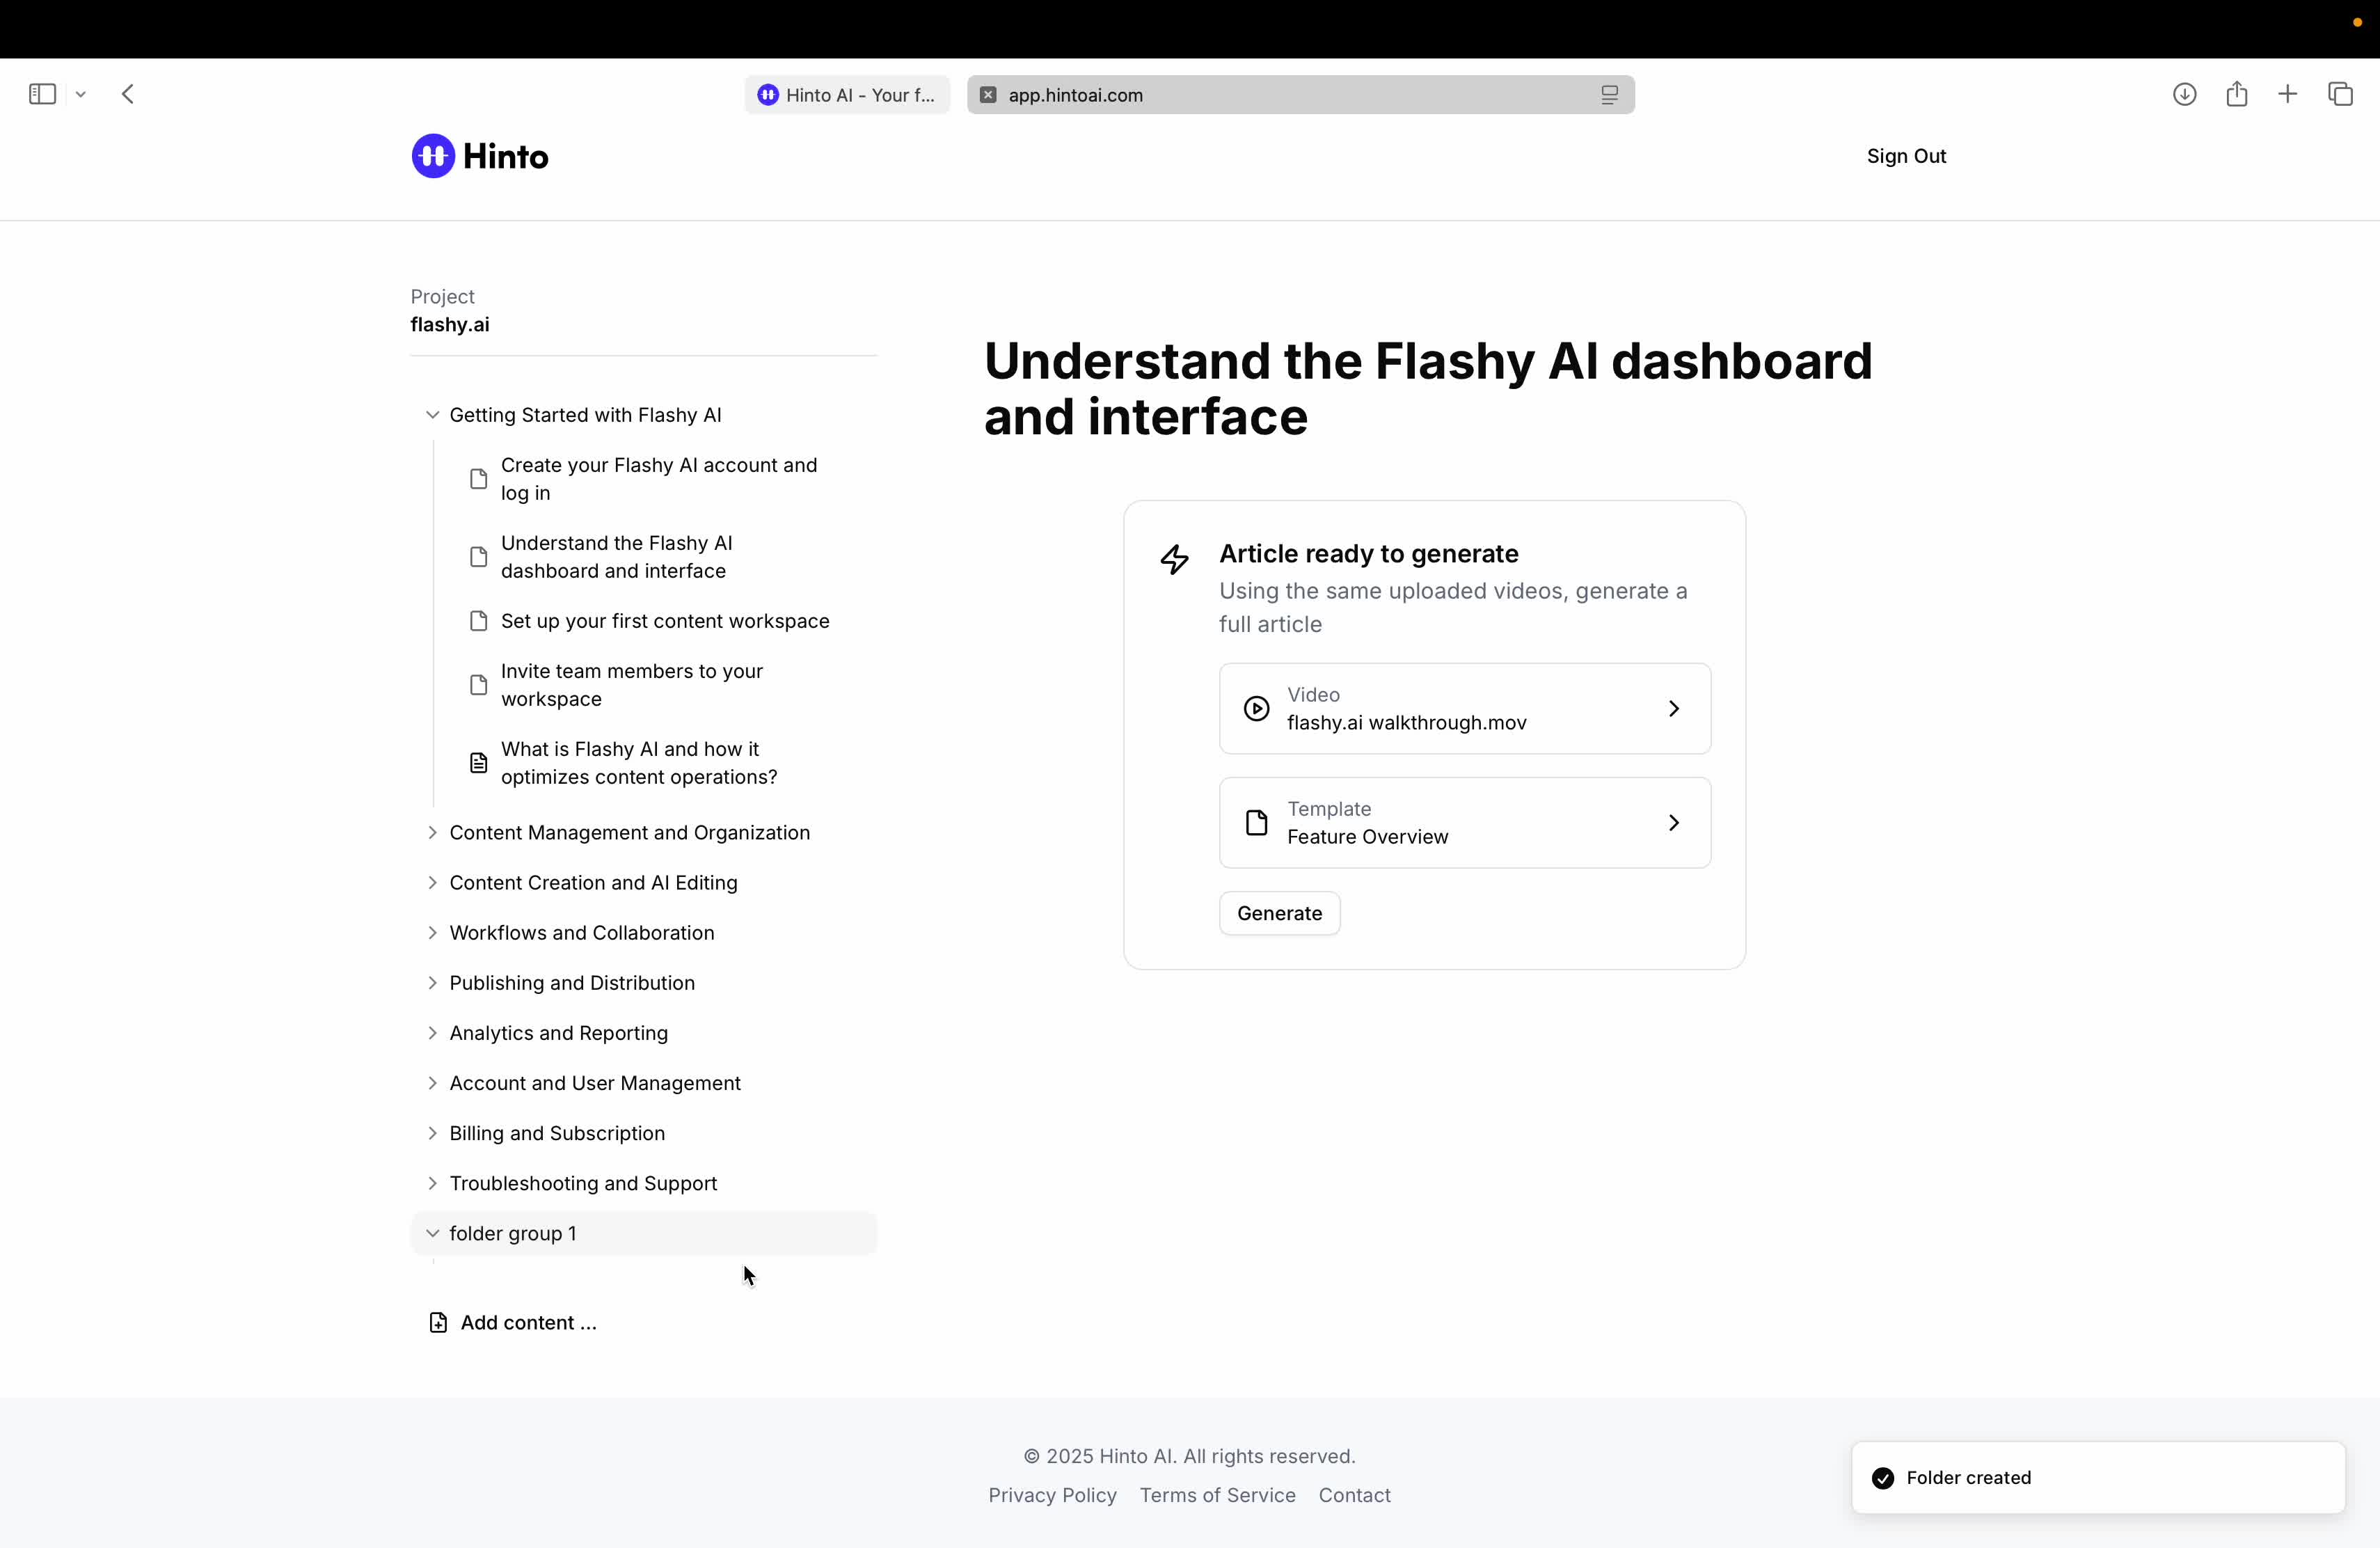Open the sidebar menu dropdown arrow
The width and height of the screenshot is (2380, 1548).
tap(81, 94)
